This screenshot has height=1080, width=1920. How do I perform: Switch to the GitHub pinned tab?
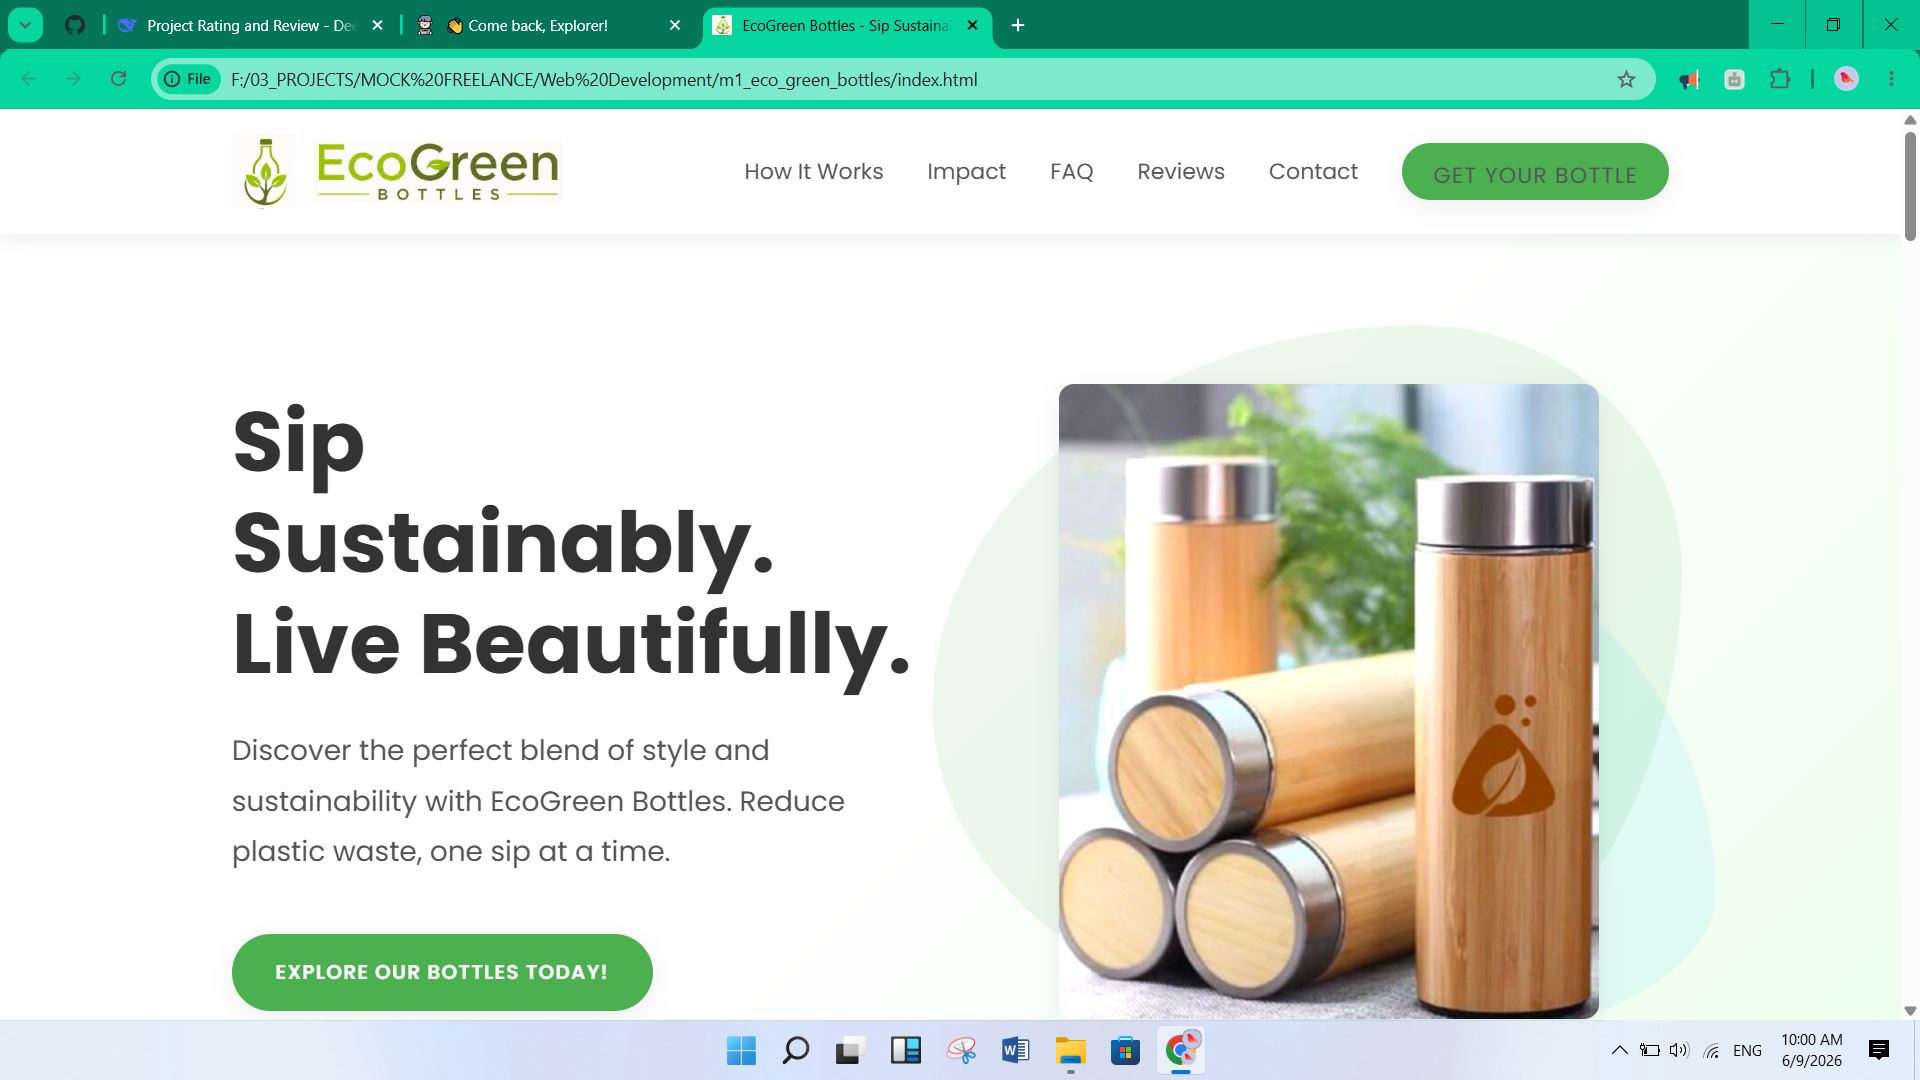tap(75, 25)
